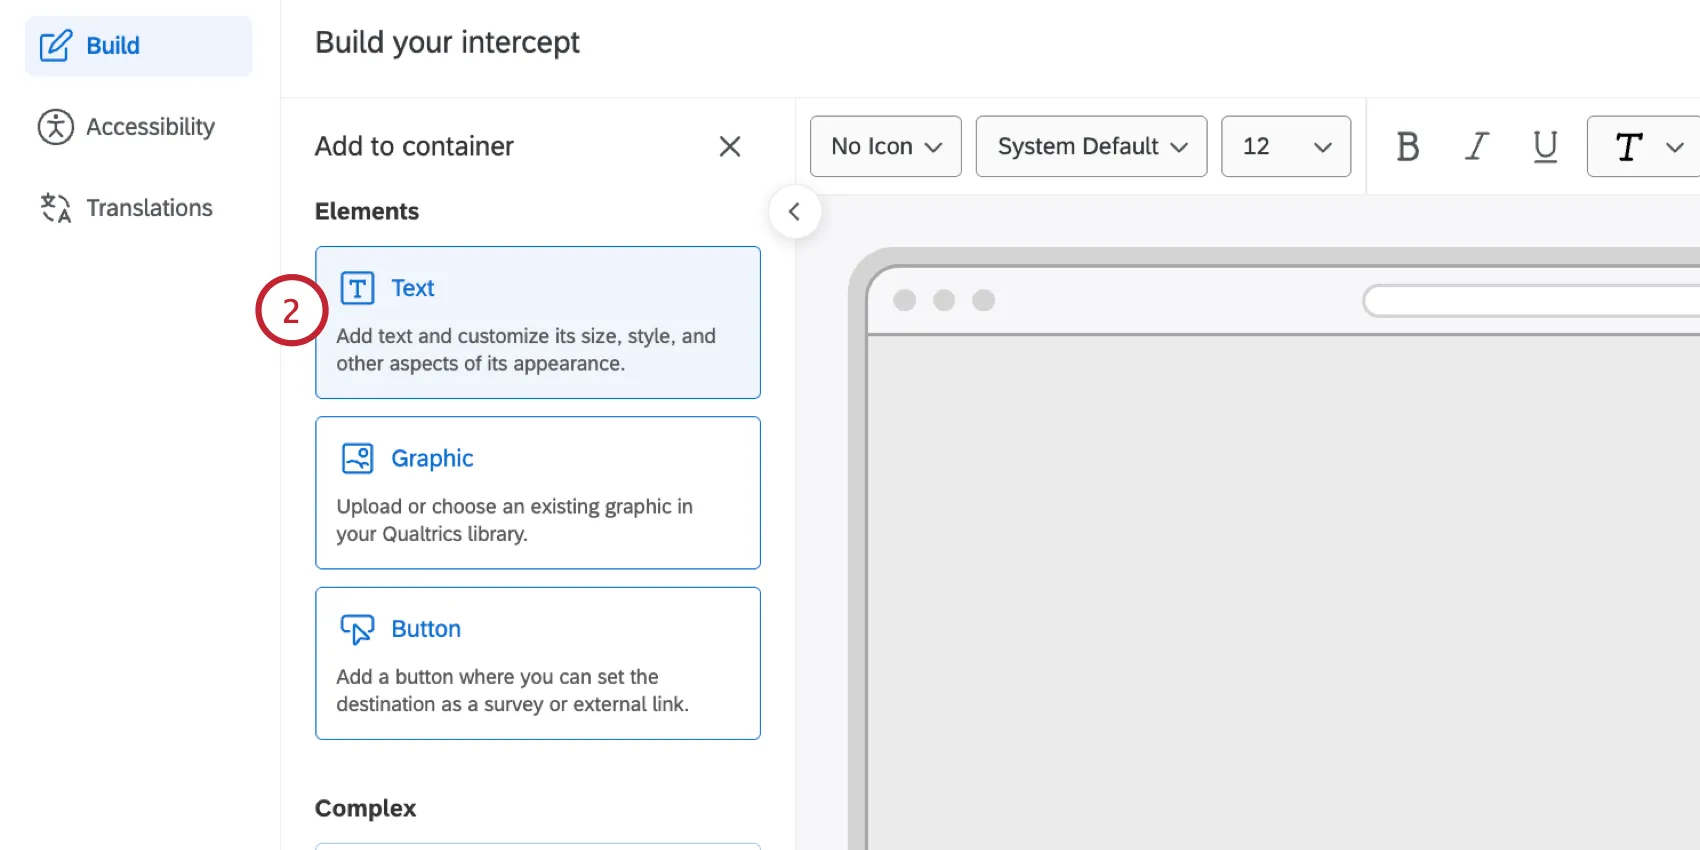This screenshot has height=850, width=1700.
Task: Toggle underline formatting
Action: click(1545, 147)
